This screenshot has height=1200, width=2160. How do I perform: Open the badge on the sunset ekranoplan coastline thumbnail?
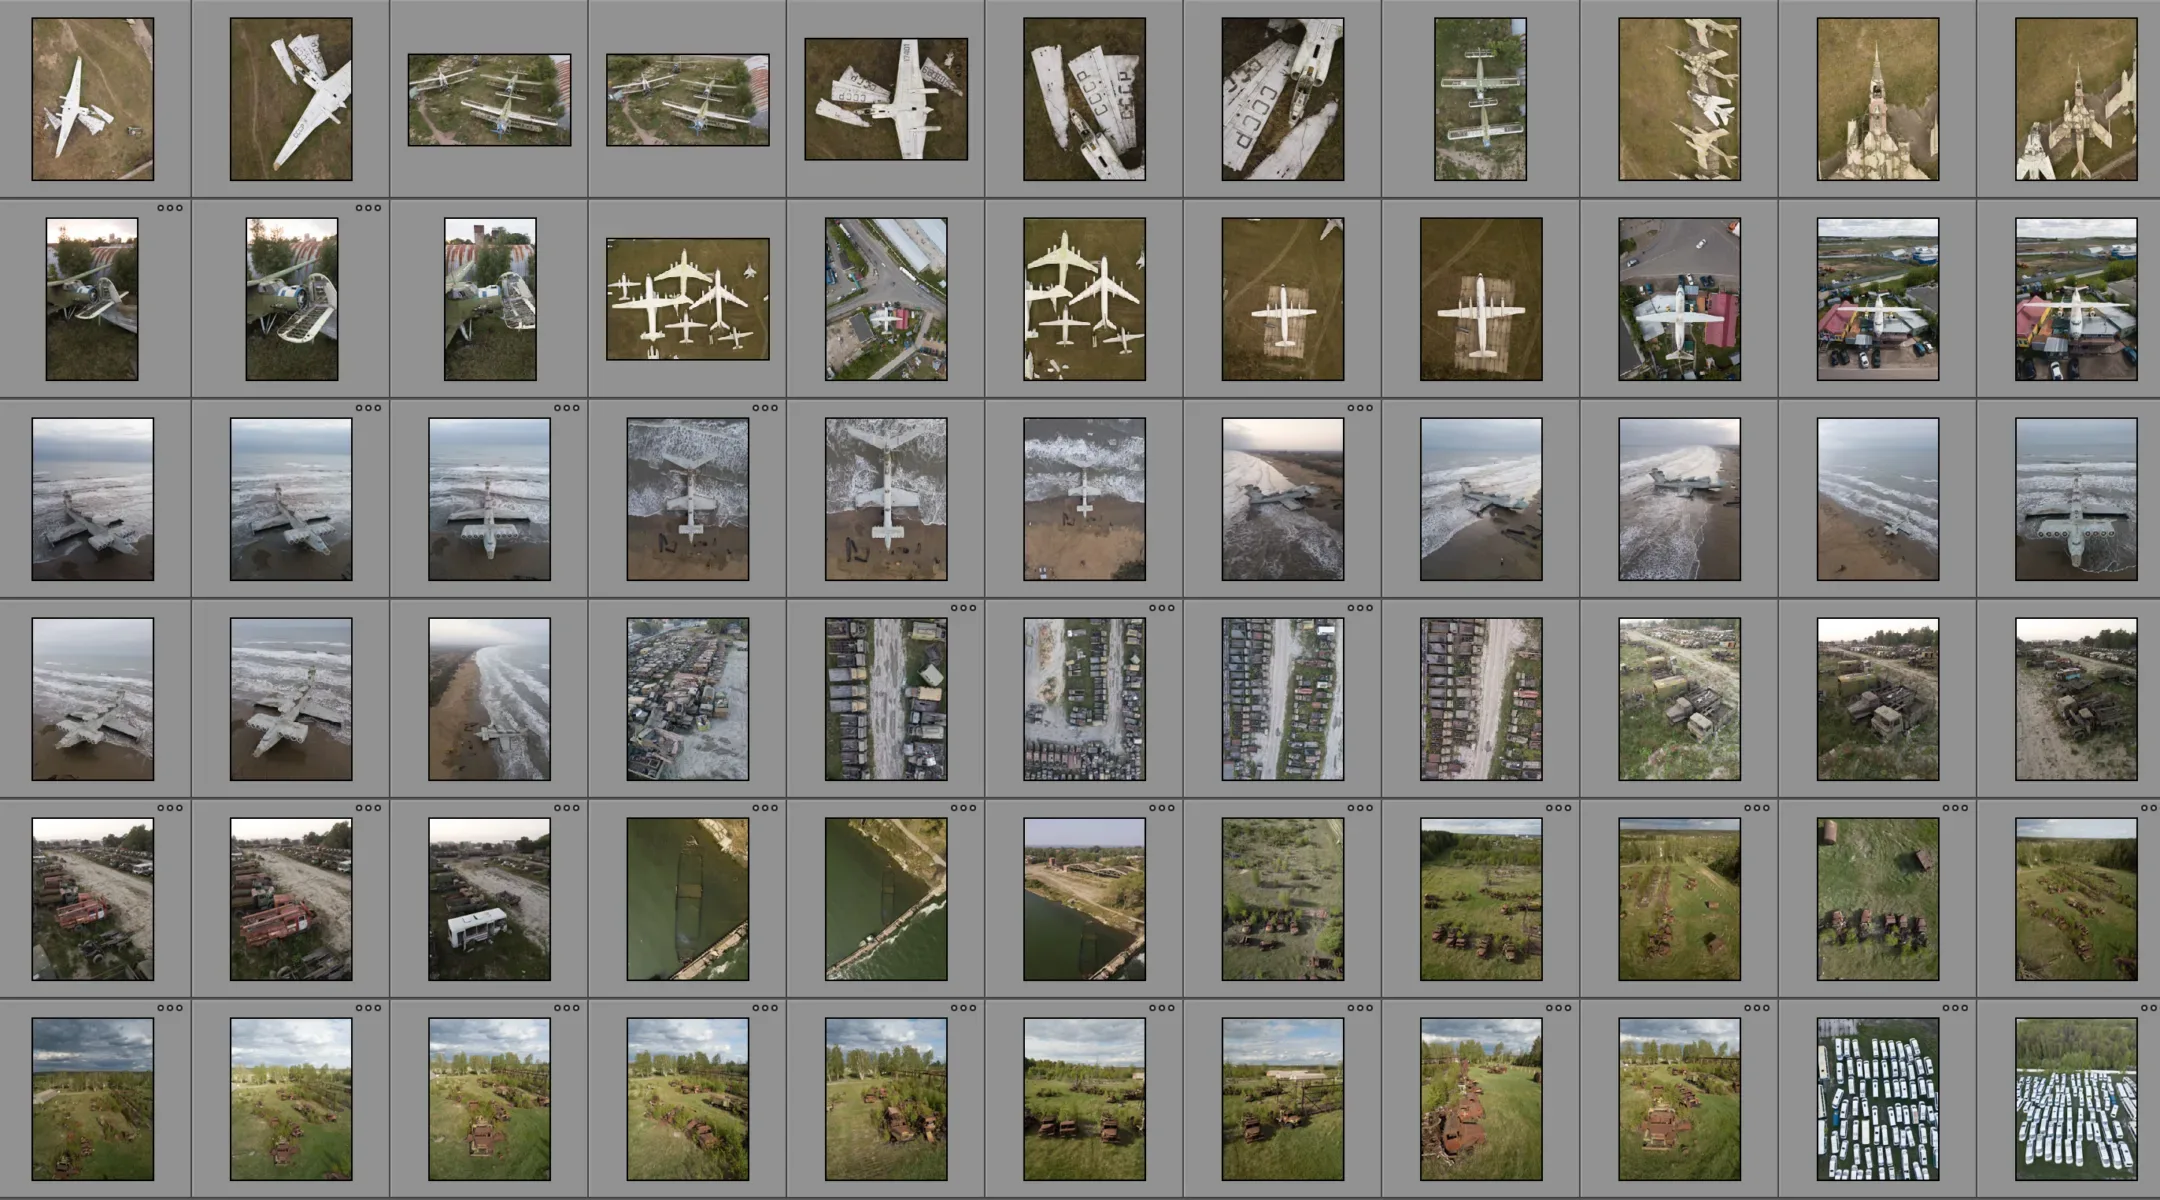[1359, 408]
